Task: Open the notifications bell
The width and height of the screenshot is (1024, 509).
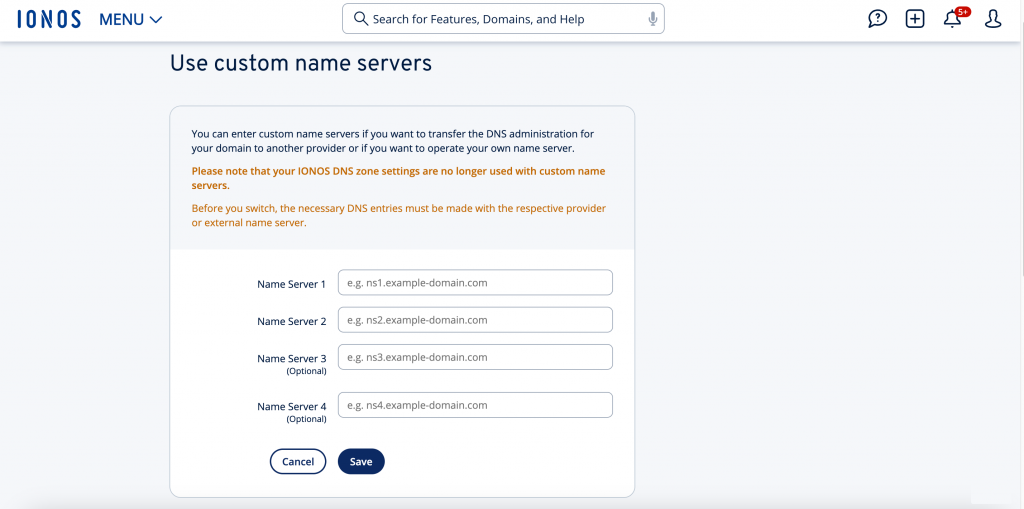Action: [952, 20]
